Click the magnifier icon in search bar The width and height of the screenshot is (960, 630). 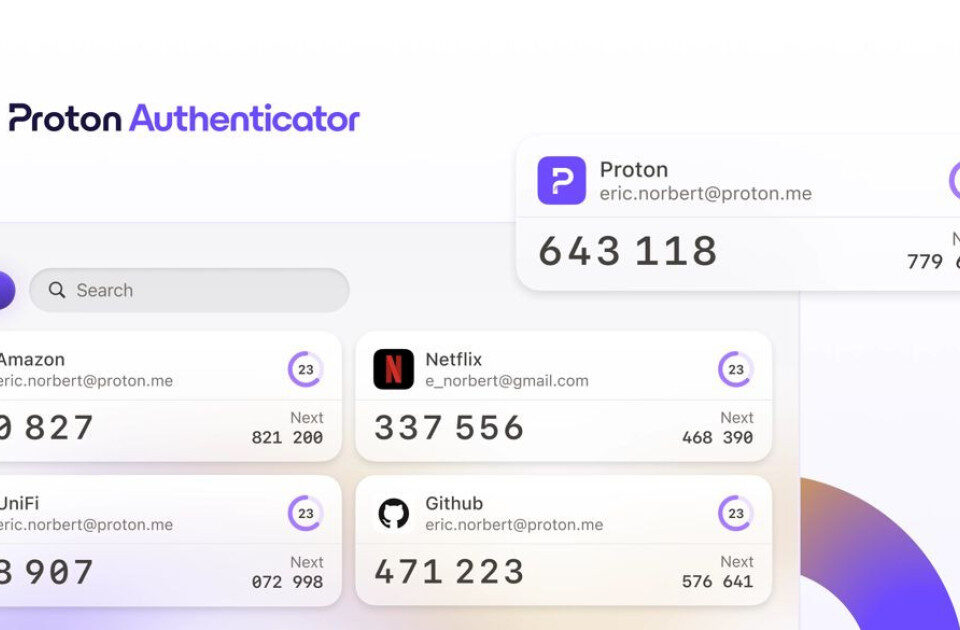click(x=57, y=290)
